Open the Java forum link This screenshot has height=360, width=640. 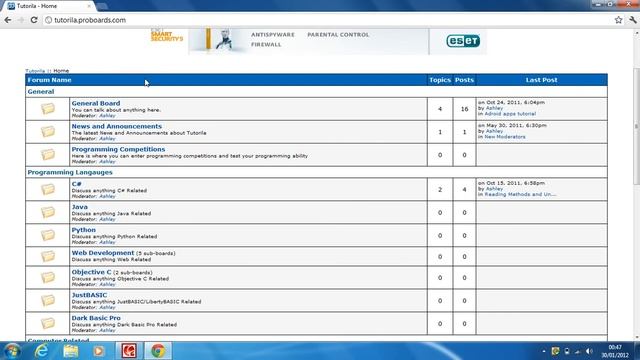pos(80,207)
